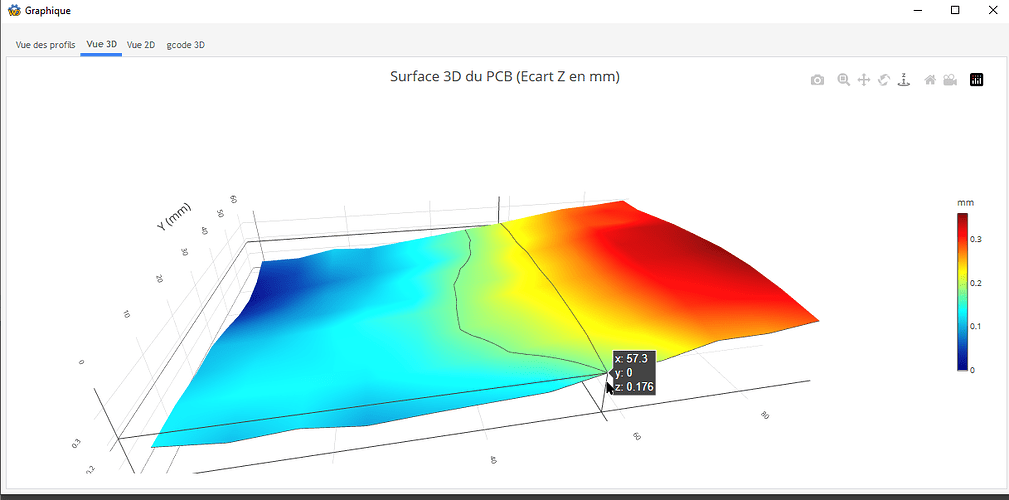Open the Plotly logo link in modebar
Screen dimensions: 1009x500
976,80
